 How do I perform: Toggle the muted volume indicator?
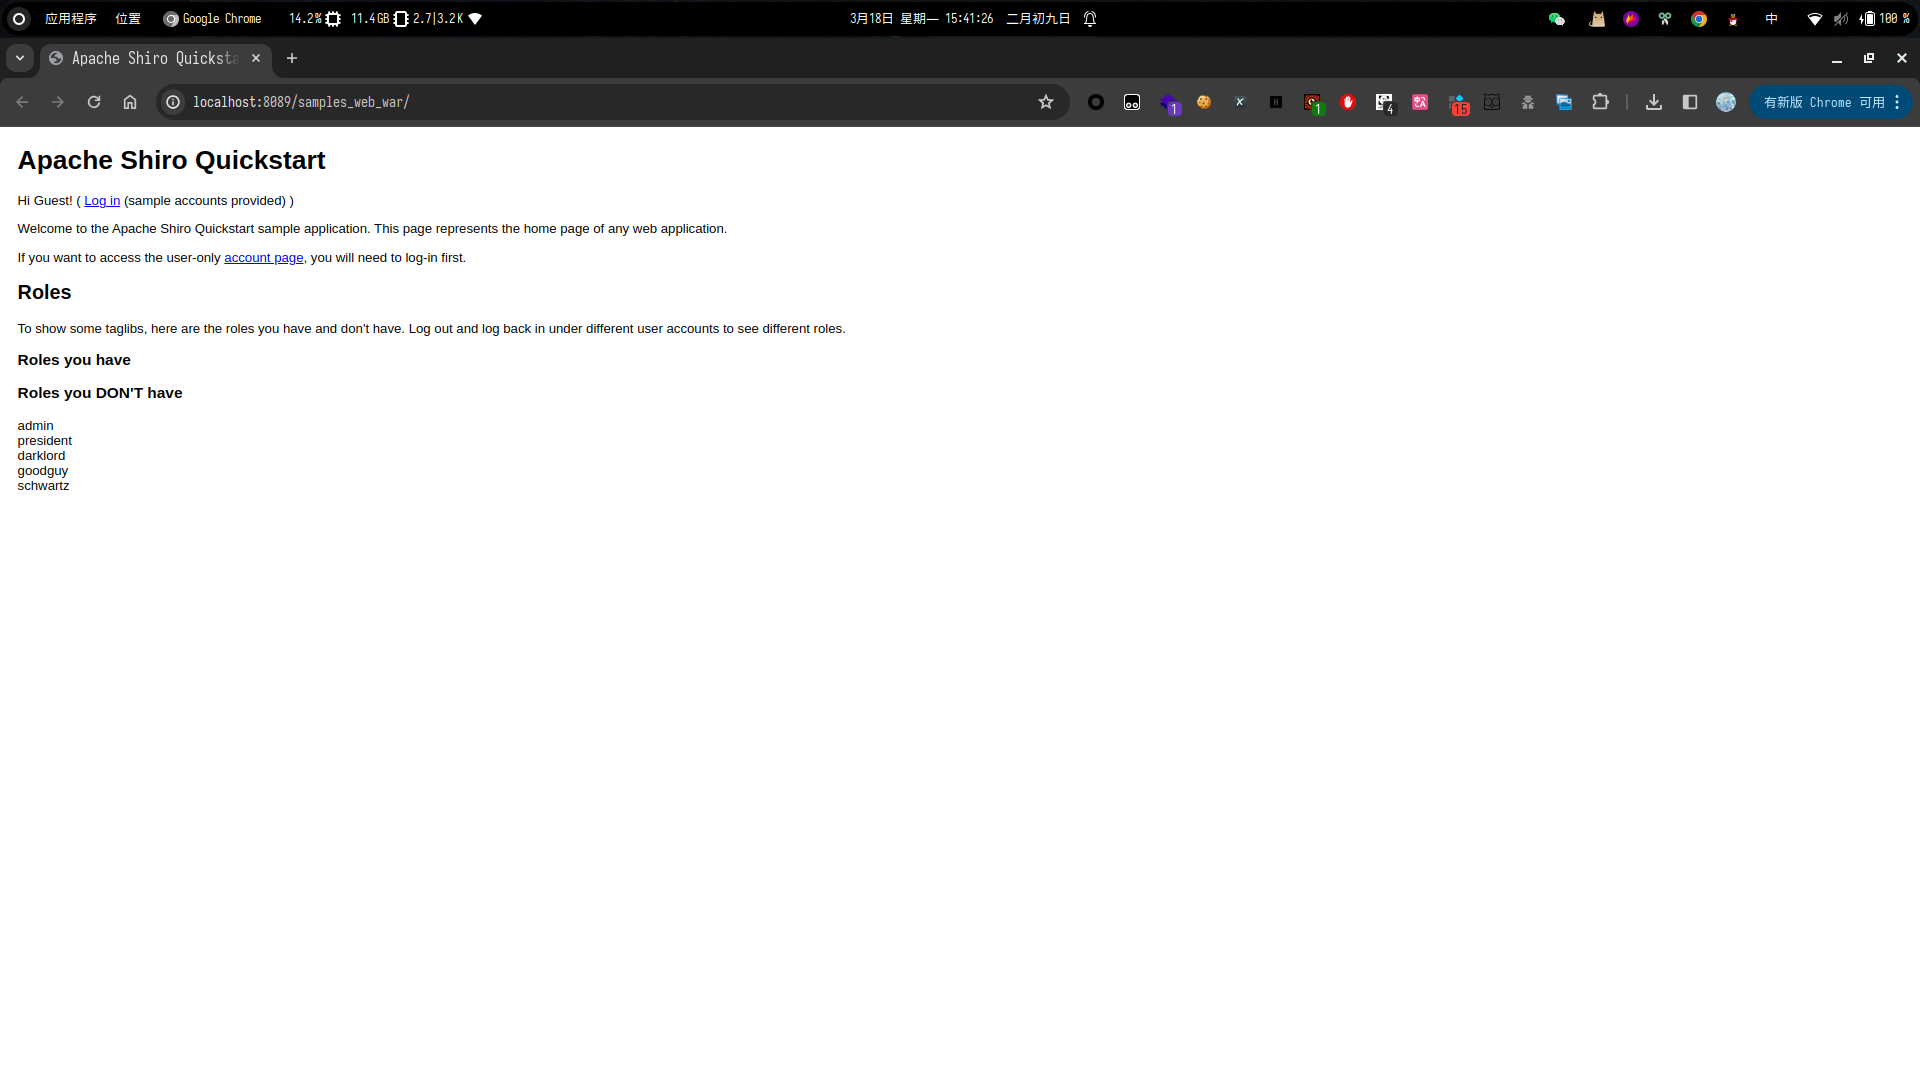coord(1841,19)
